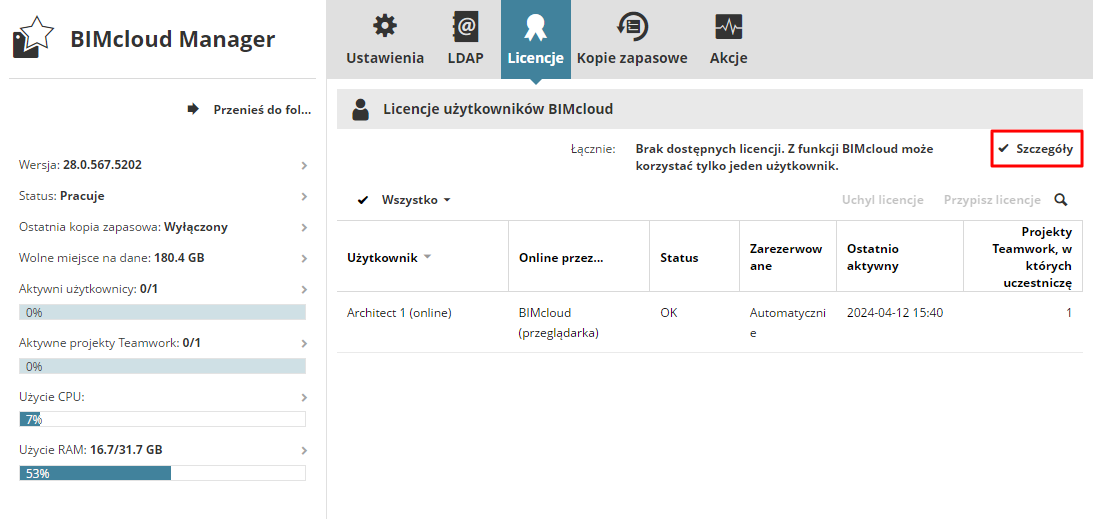
Task: Open the Kopie zapasowe backup icon
Action: (x=632, y=26)
